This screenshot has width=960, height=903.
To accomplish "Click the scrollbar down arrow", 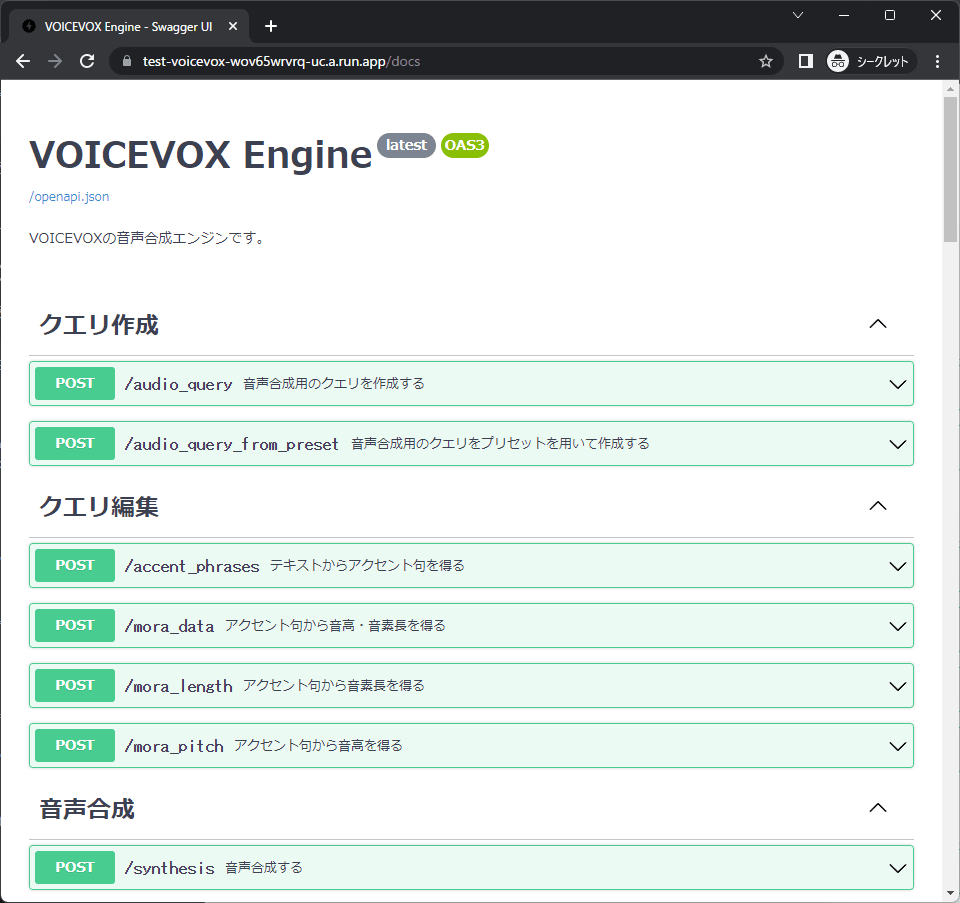I will click(x=950, y=893).
